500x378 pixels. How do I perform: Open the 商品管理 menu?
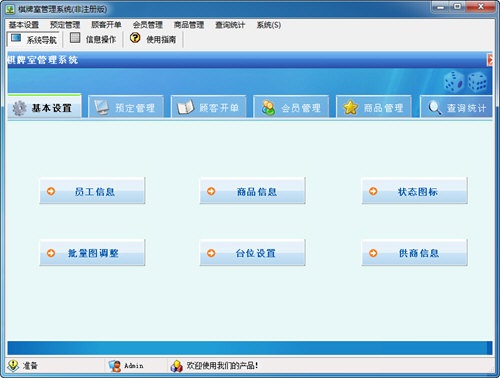pos(189,25)
